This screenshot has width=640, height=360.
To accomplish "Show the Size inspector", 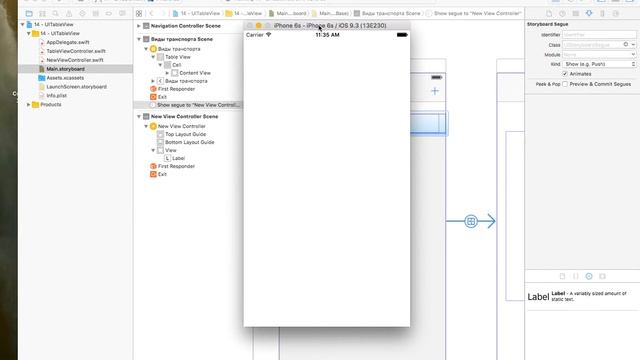I will pyautogui.click(x=602, y=13).
